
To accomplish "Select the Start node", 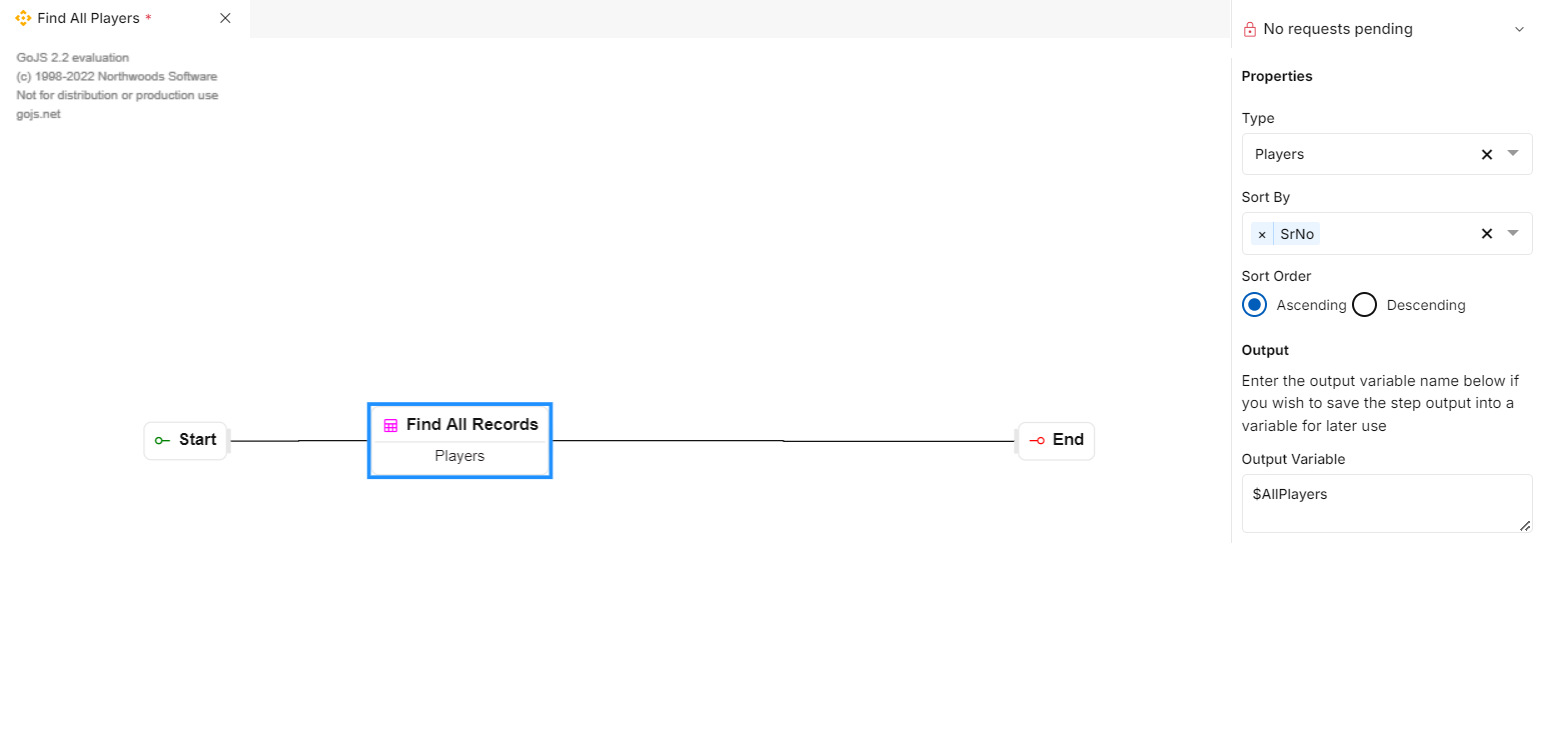I will (186, 440).
